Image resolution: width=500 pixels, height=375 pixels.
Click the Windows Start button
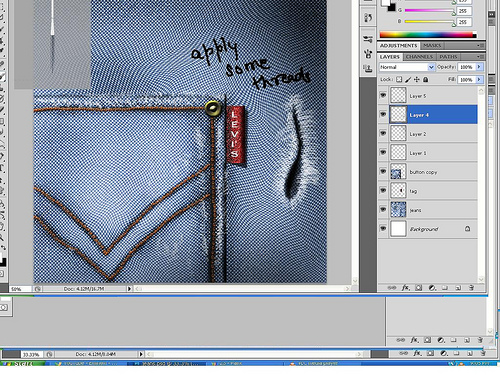pos(23,364)
